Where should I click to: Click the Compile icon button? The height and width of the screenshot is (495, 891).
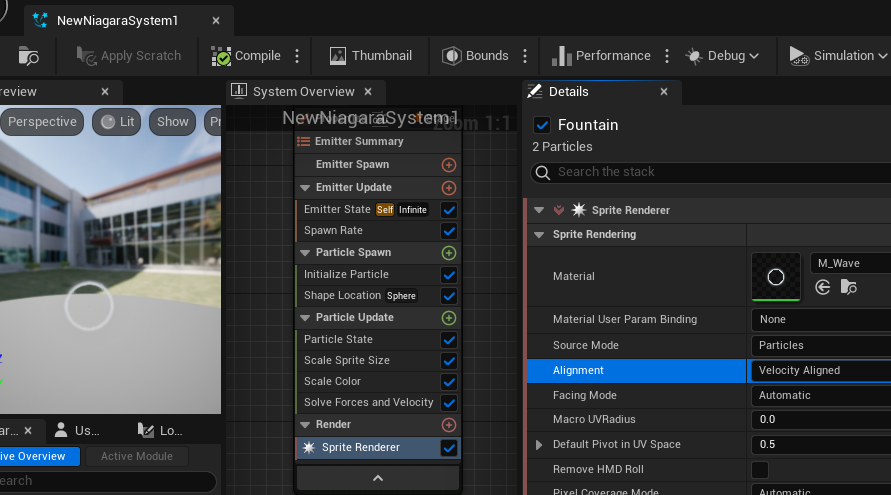click(x=246, y=56)
